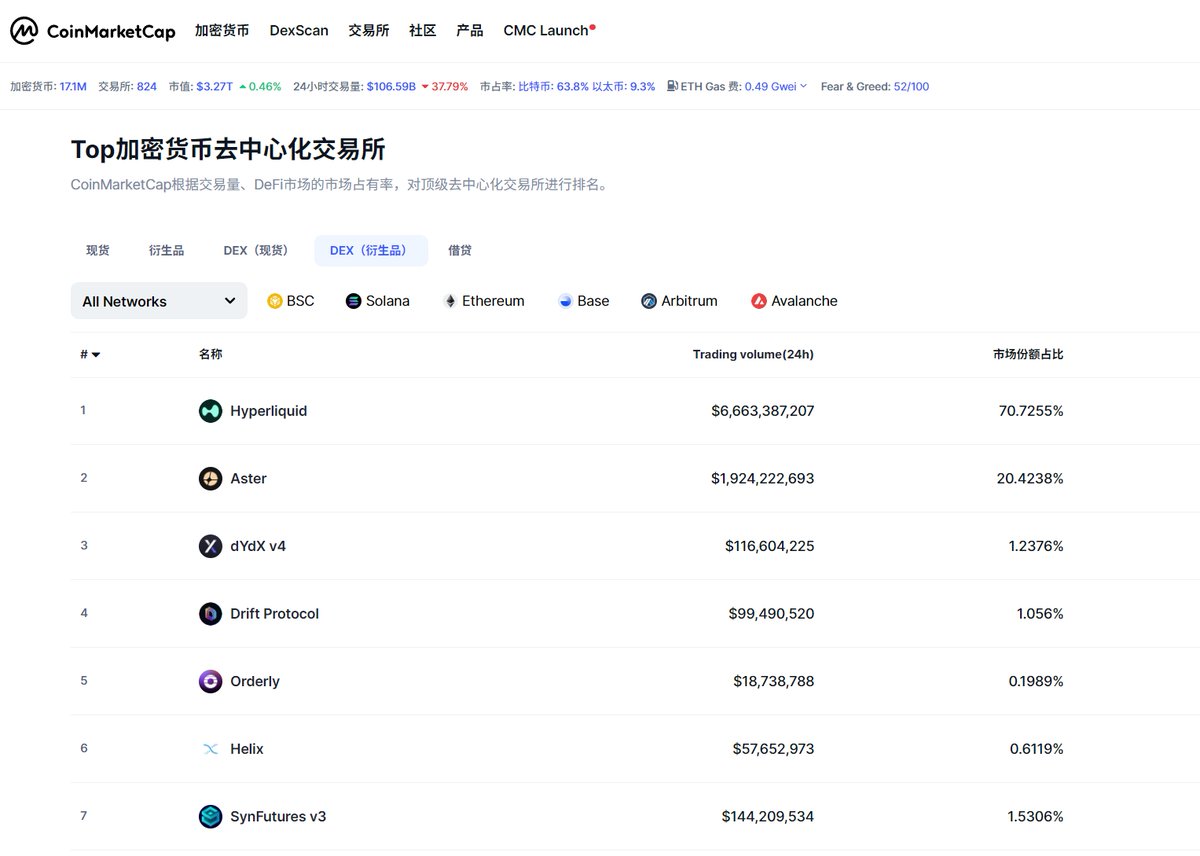Click dYdX v4 volume $116,604,225
The image size is (1200, 856).
coord(770,546)
